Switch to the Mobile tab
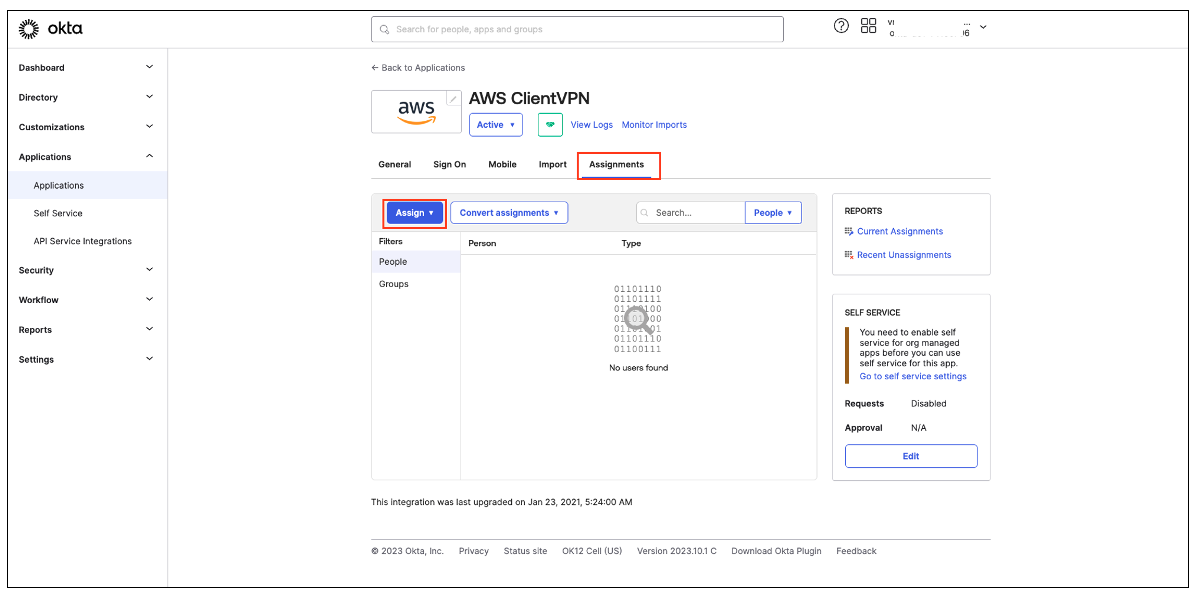This screenshot has height=595, width=1195. [x=502, y=165]
